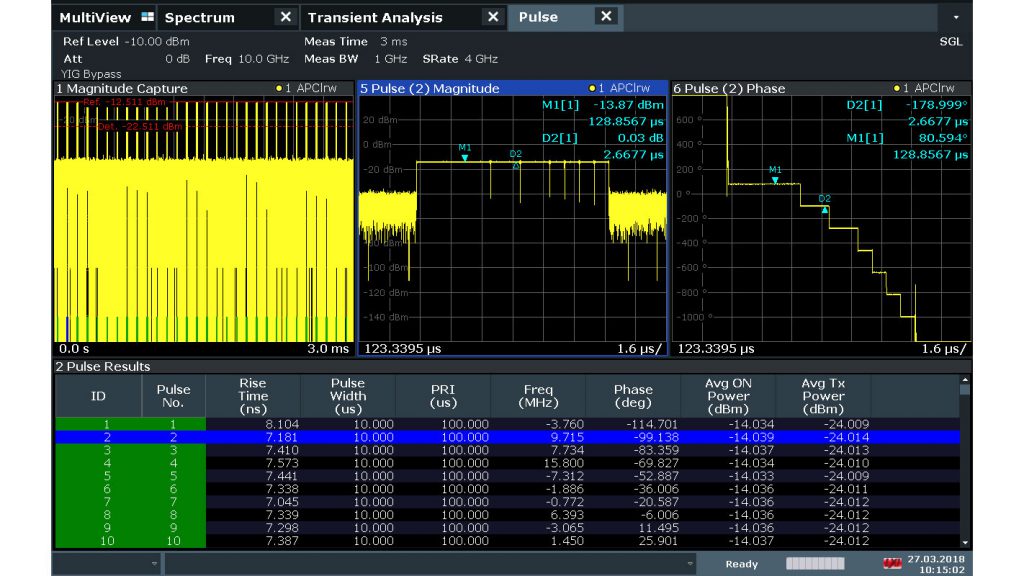
Task: Close the Pulse tab
Action: (x=605, y=16)
